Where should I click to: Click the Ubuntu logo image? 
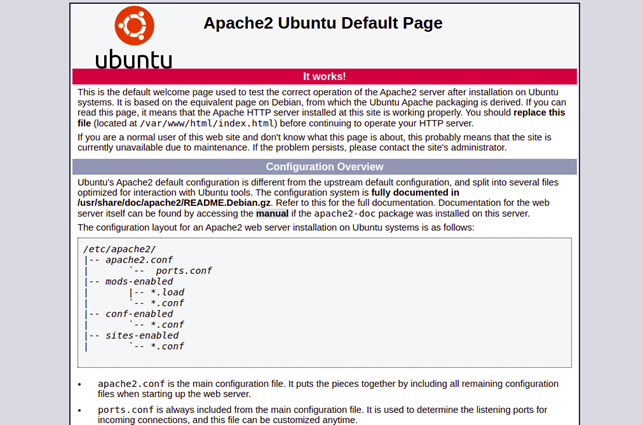[x=134, y=37]
